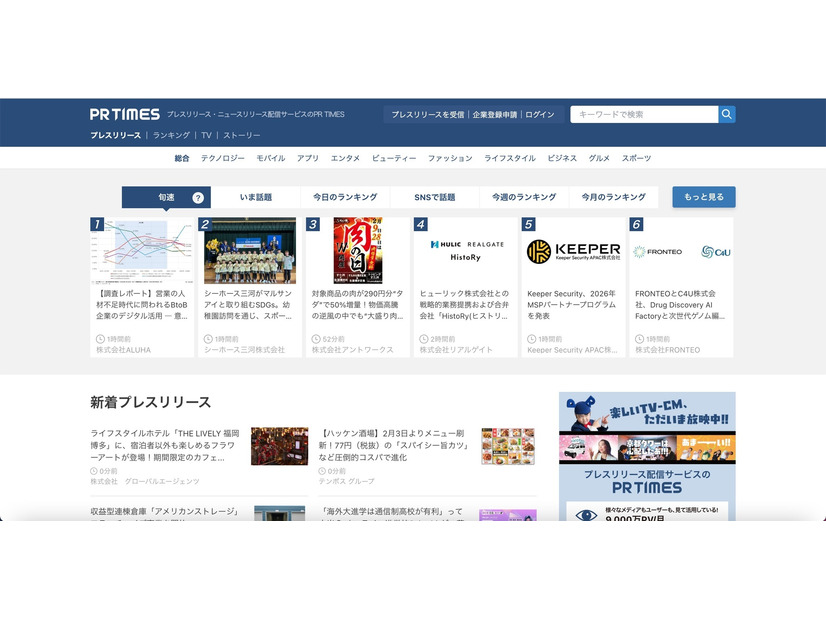Select the テクノロジー category

pyautogui.click(x=222, y=158)
